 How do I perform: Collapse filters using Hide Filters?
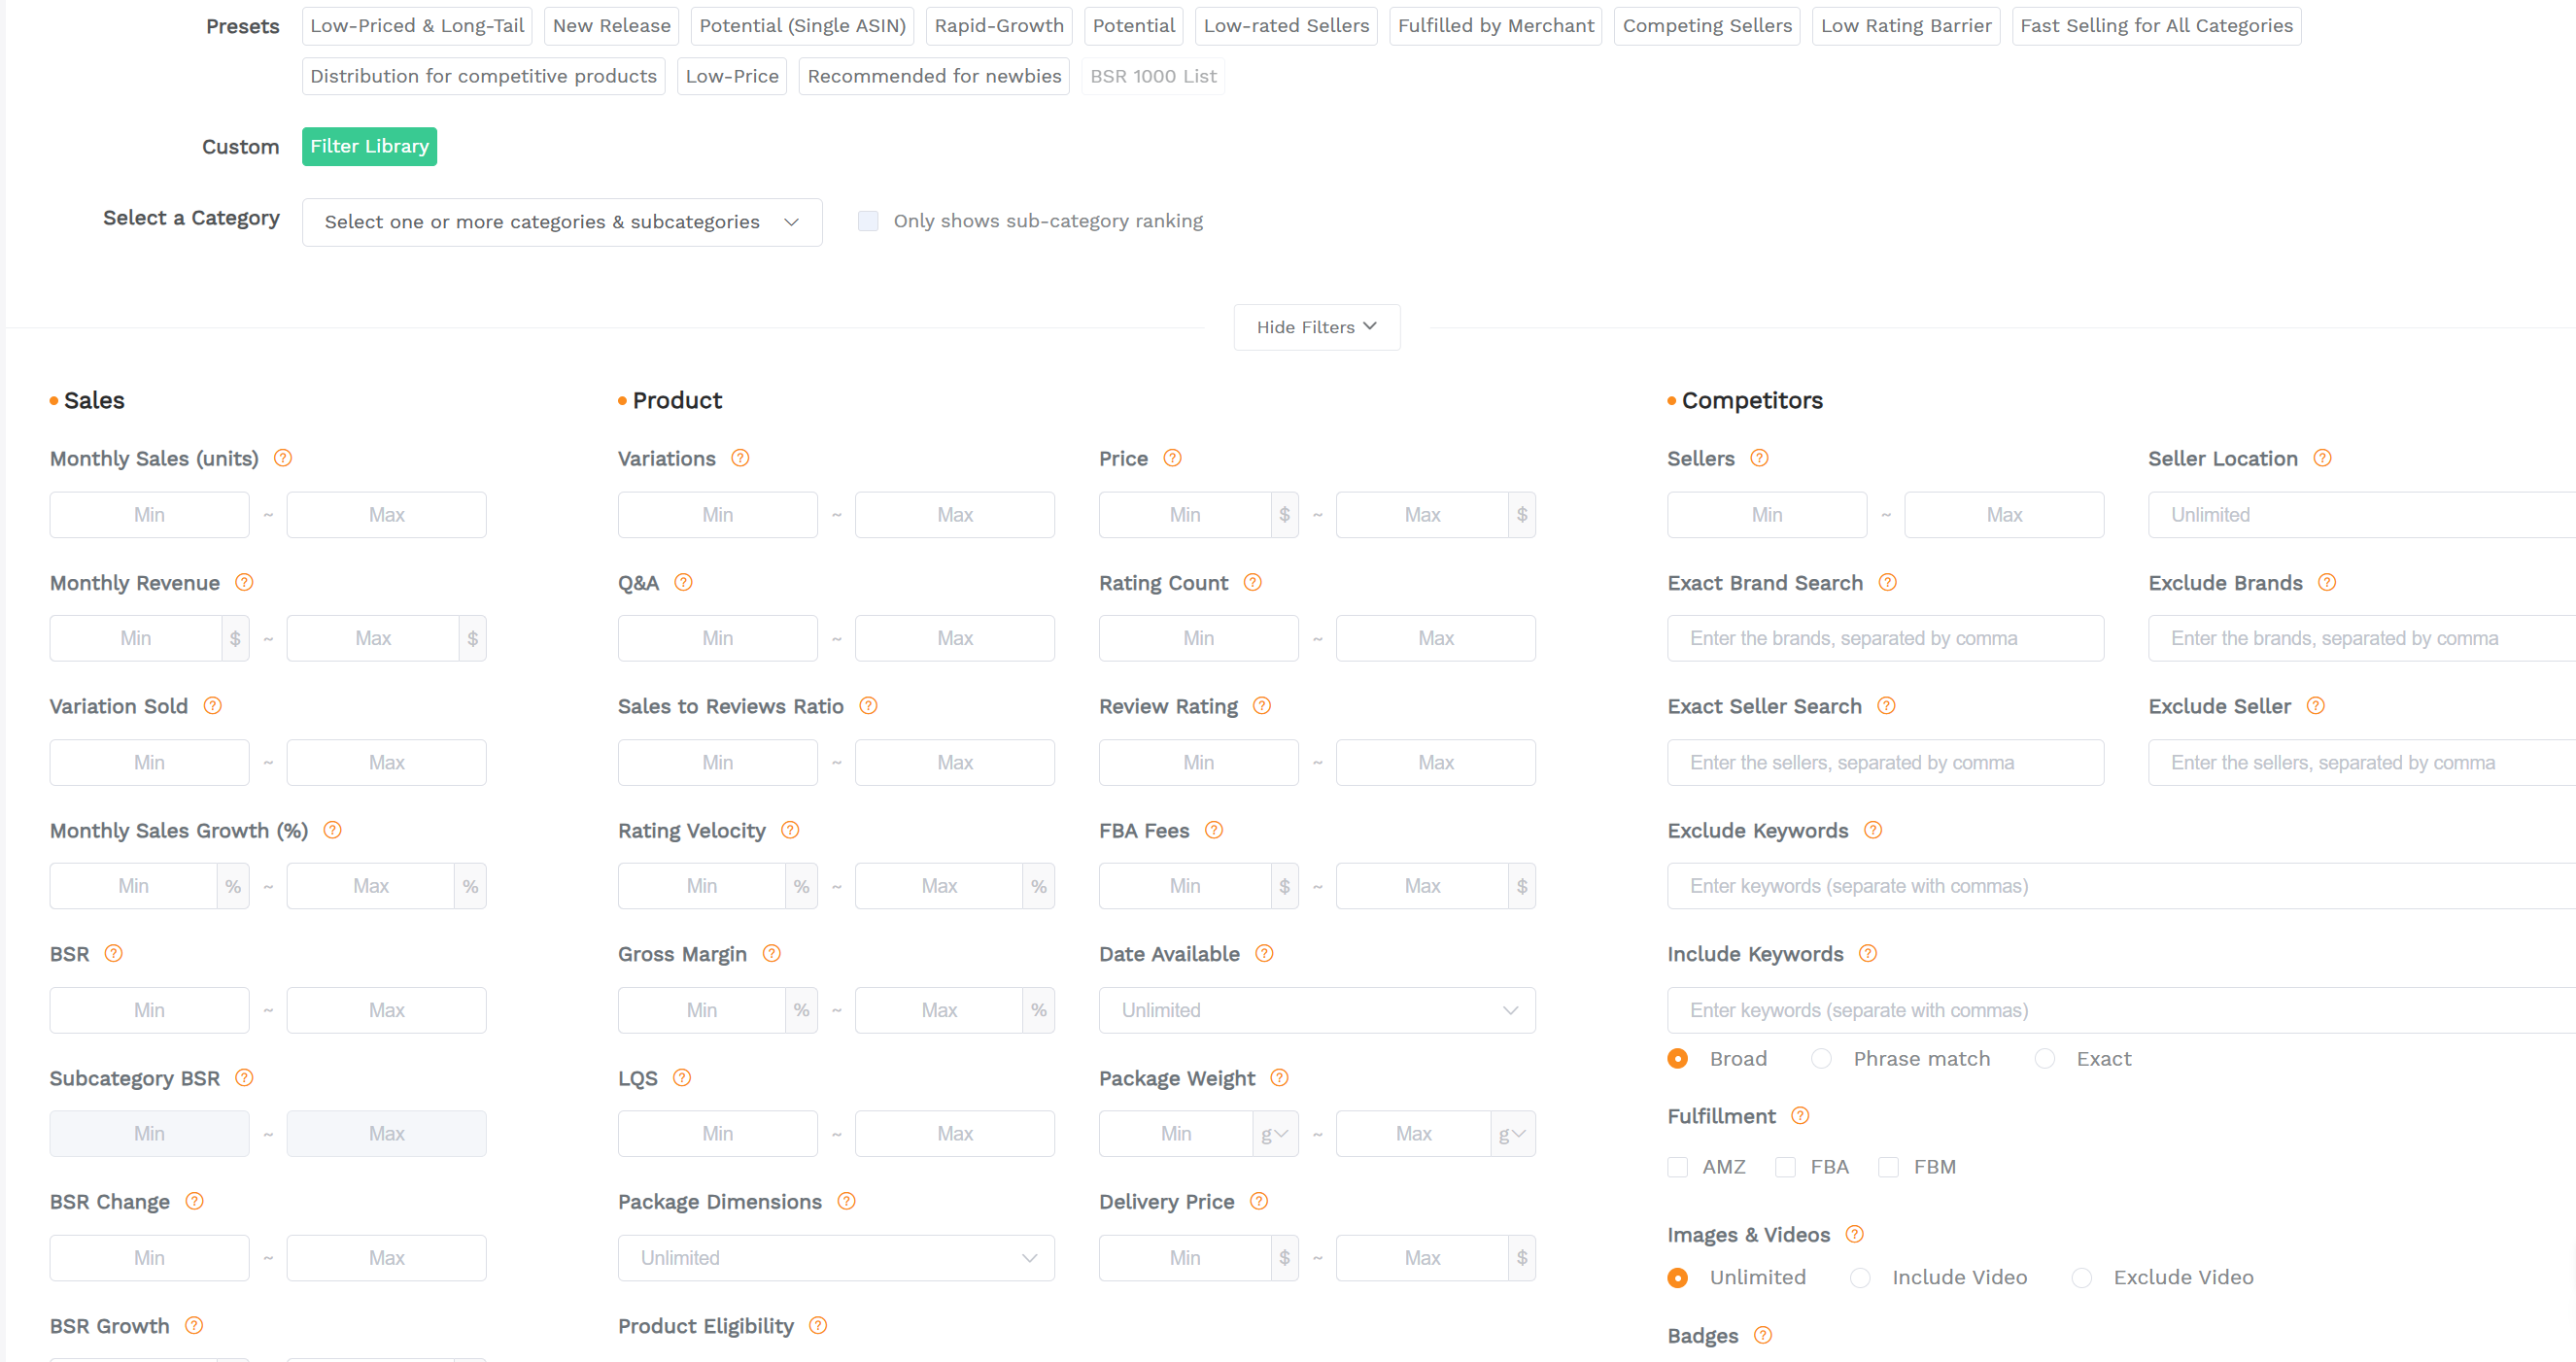click(1316, 327)
